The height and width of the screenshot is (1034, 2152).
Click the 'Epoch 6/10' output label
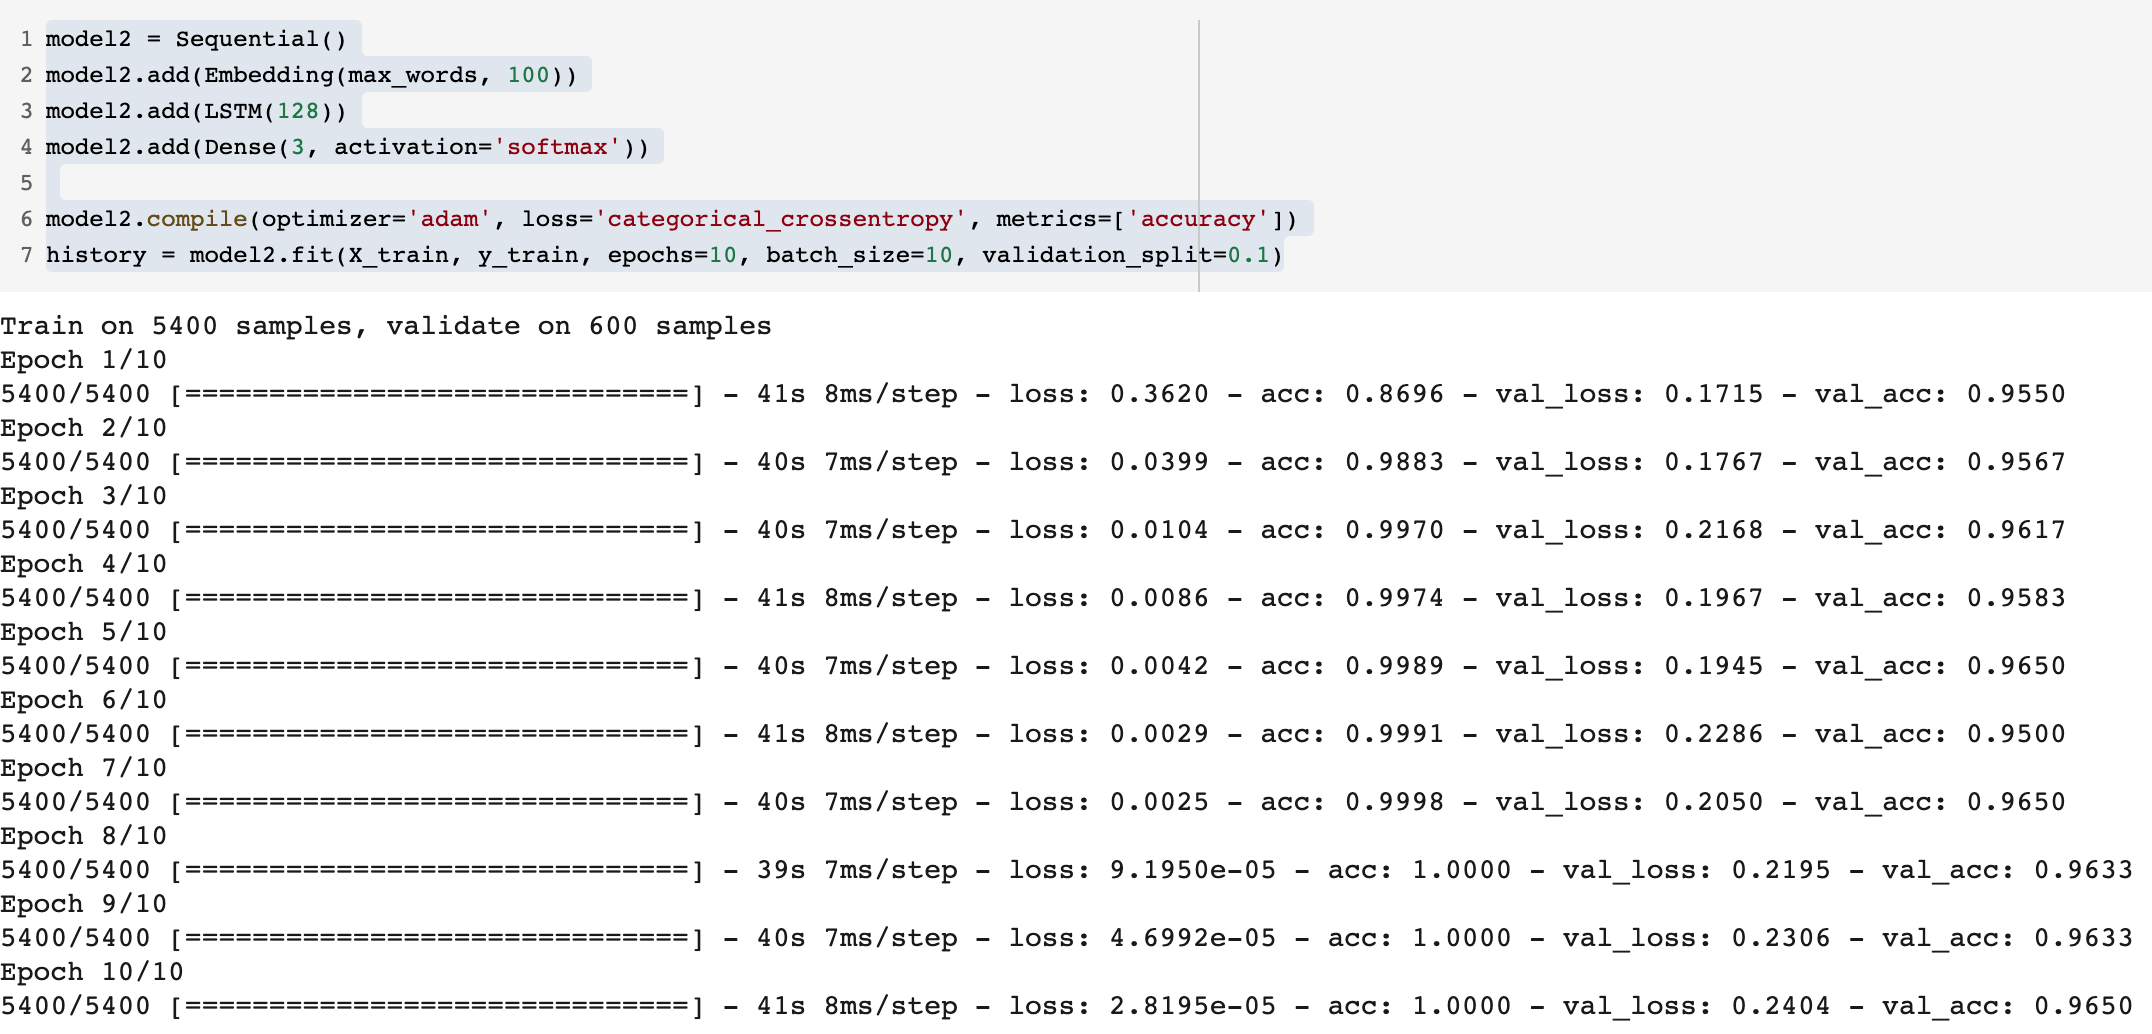84,700
